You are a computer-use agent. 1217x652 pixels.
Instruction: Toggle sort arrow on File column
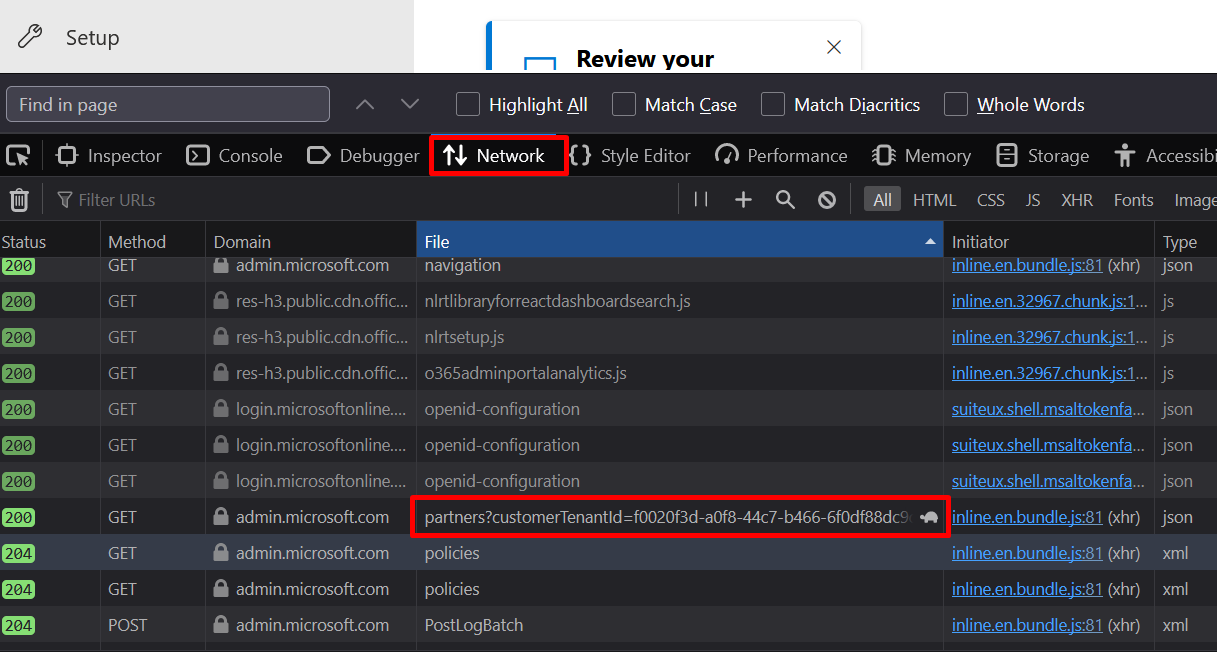coord(931,242)
